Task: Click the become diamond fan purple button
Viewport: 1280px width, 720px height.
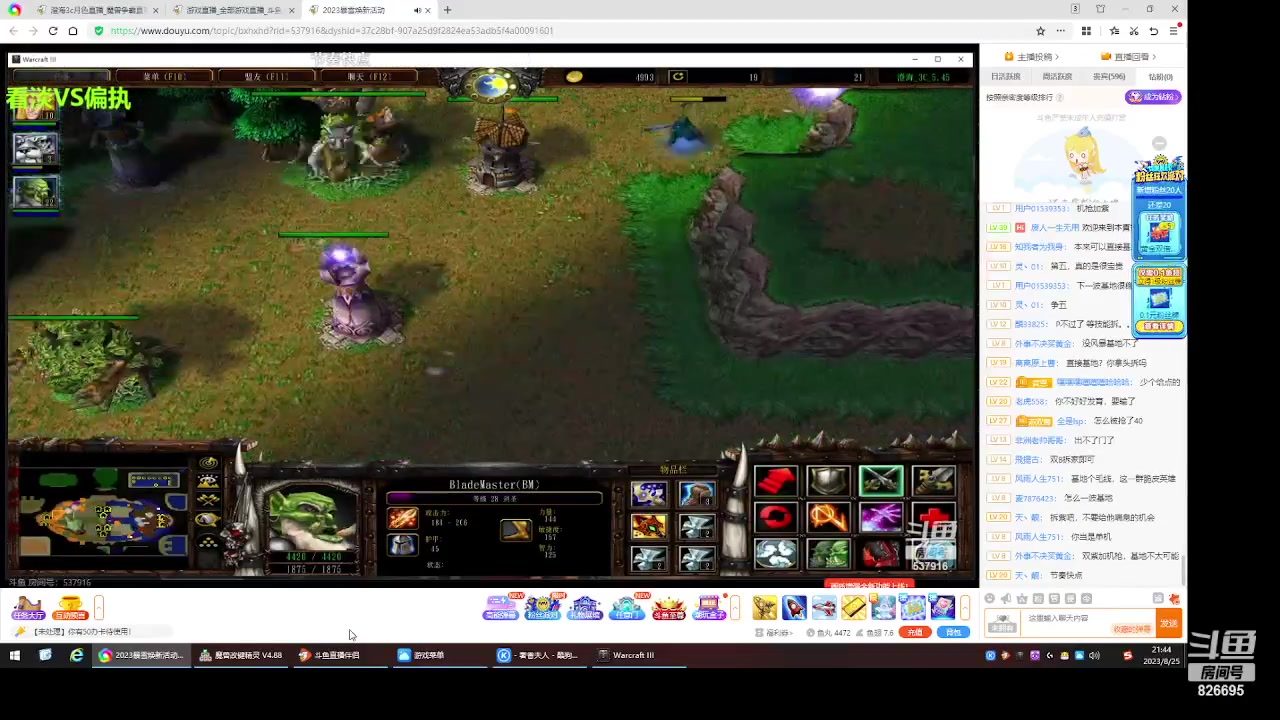Action: coord(1153,97)
